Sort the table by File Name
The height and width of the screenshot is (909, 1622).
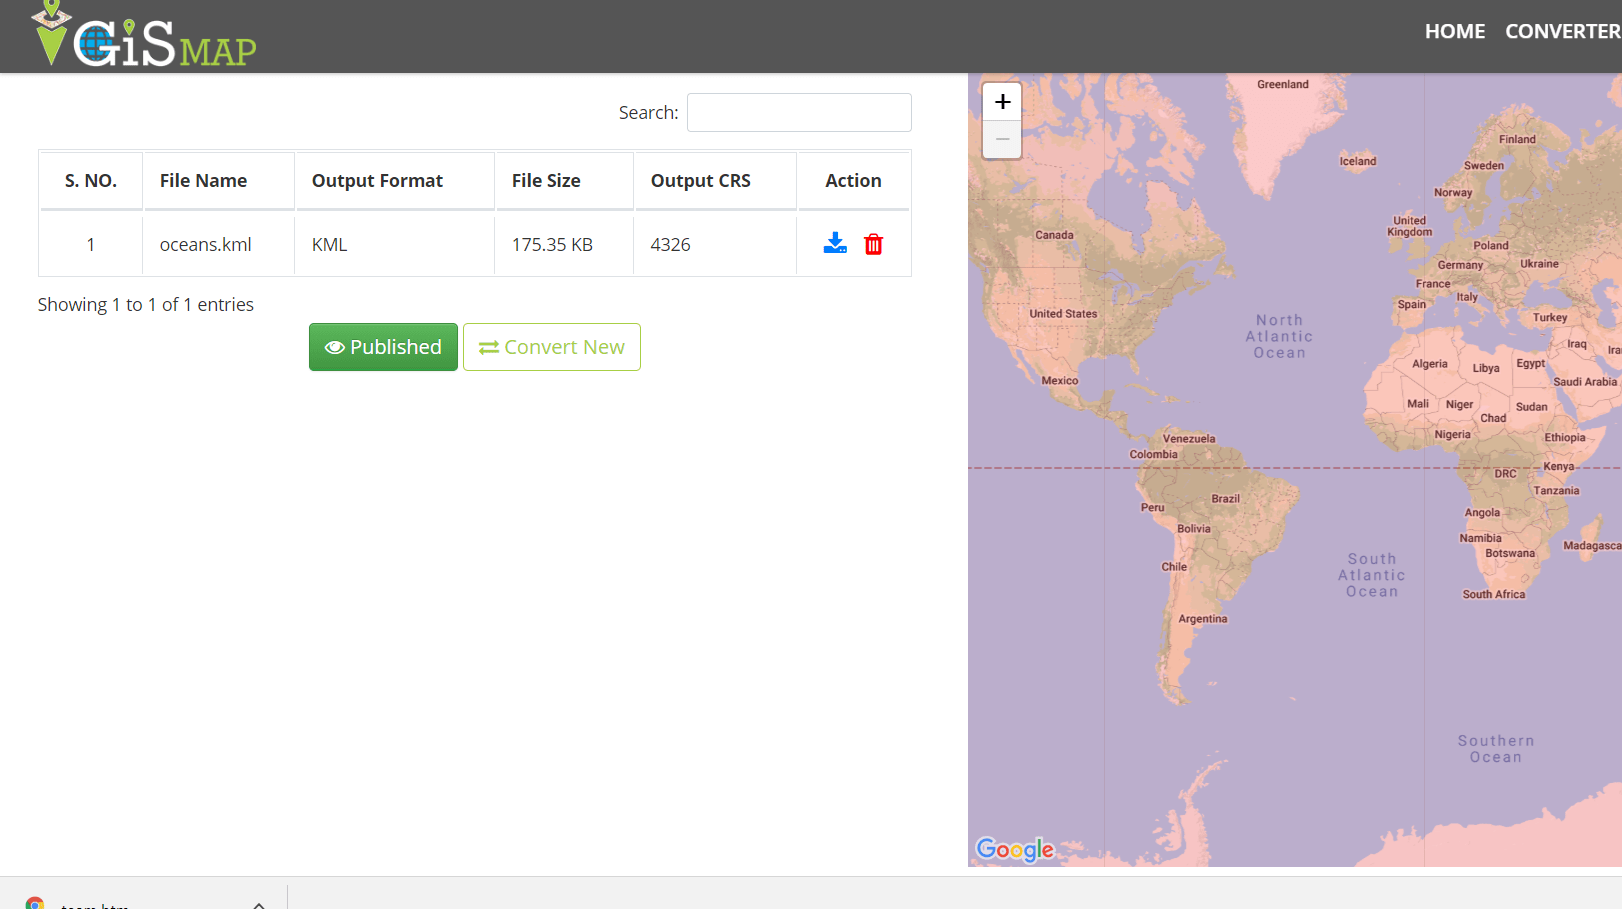(203, 180)
